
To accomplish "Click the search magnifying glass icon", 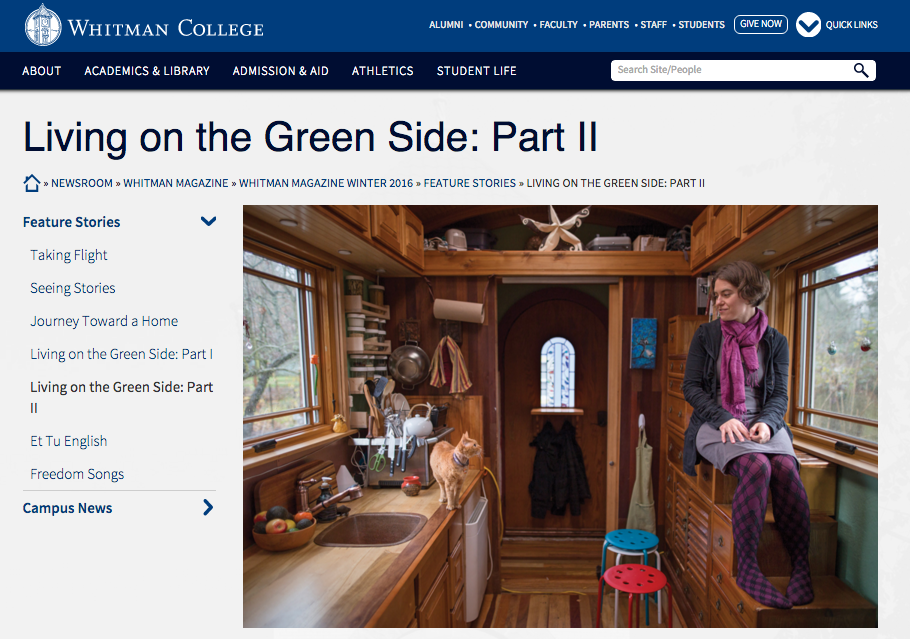I will click(x=860, y=70).
